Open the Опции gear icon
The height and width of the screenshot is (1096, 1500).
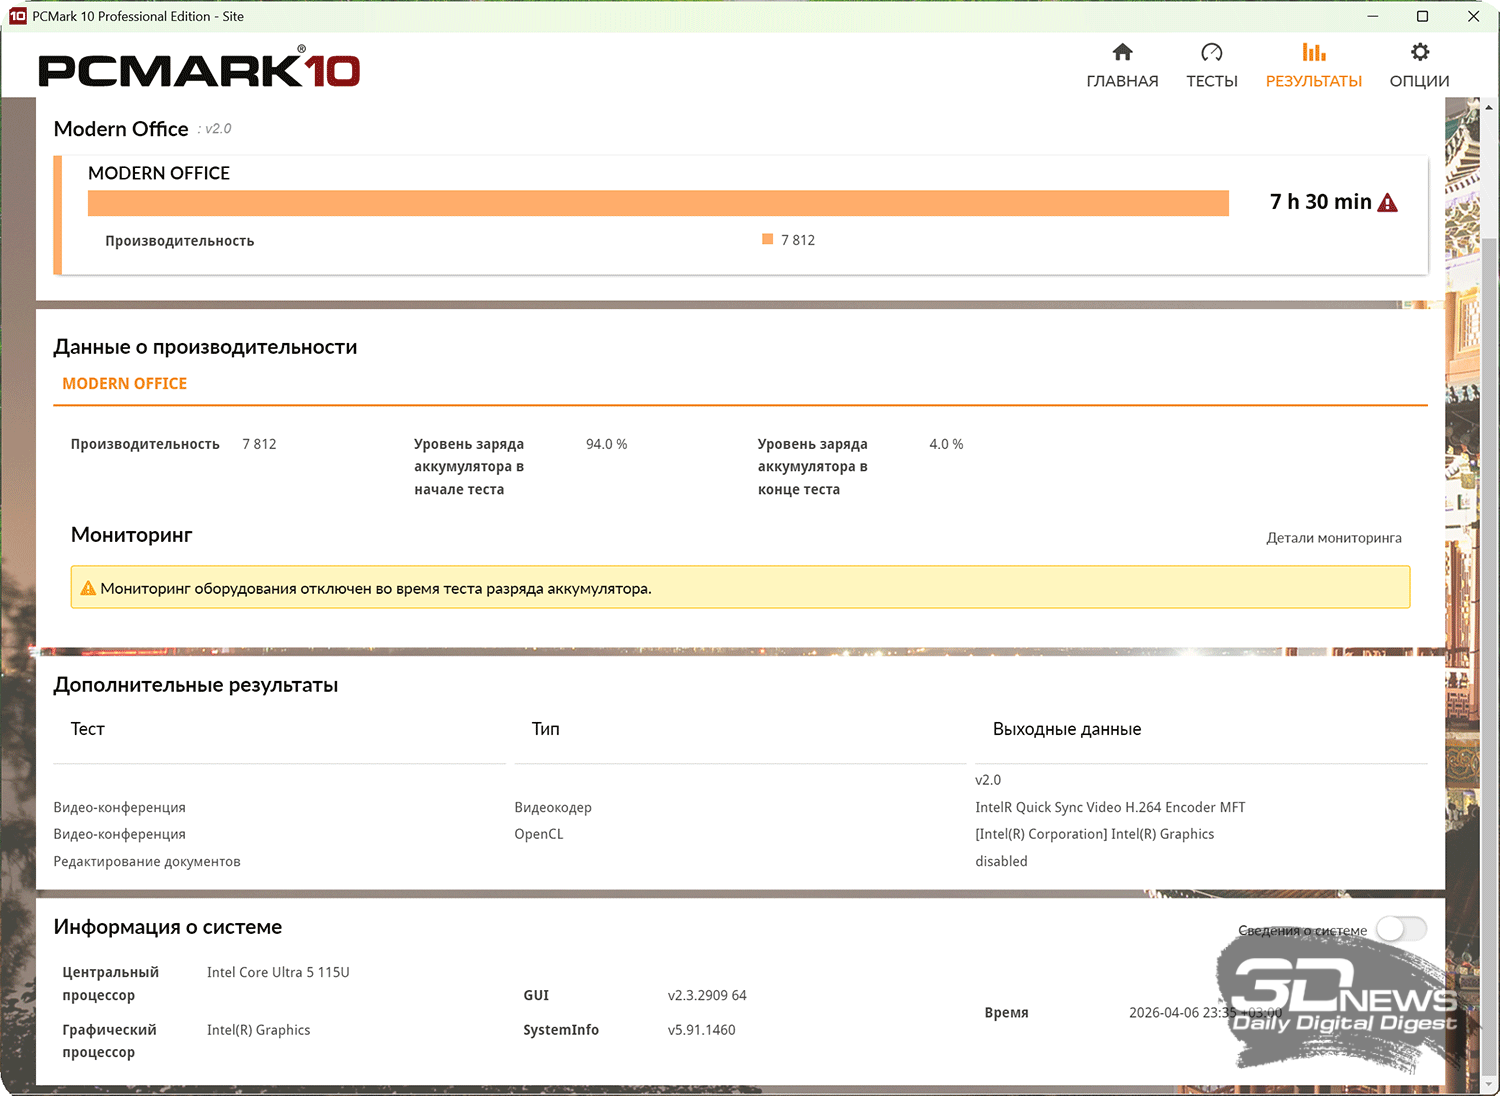point(1419,52)
